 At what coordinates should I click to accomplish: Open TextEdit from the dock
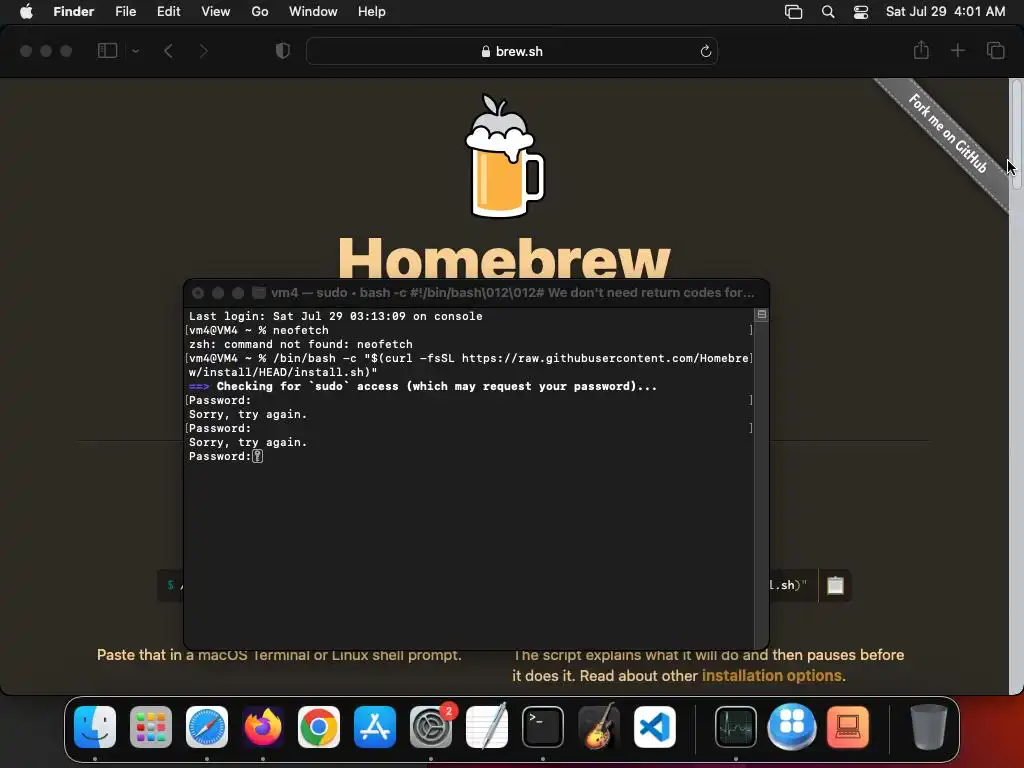click(487, 726)
